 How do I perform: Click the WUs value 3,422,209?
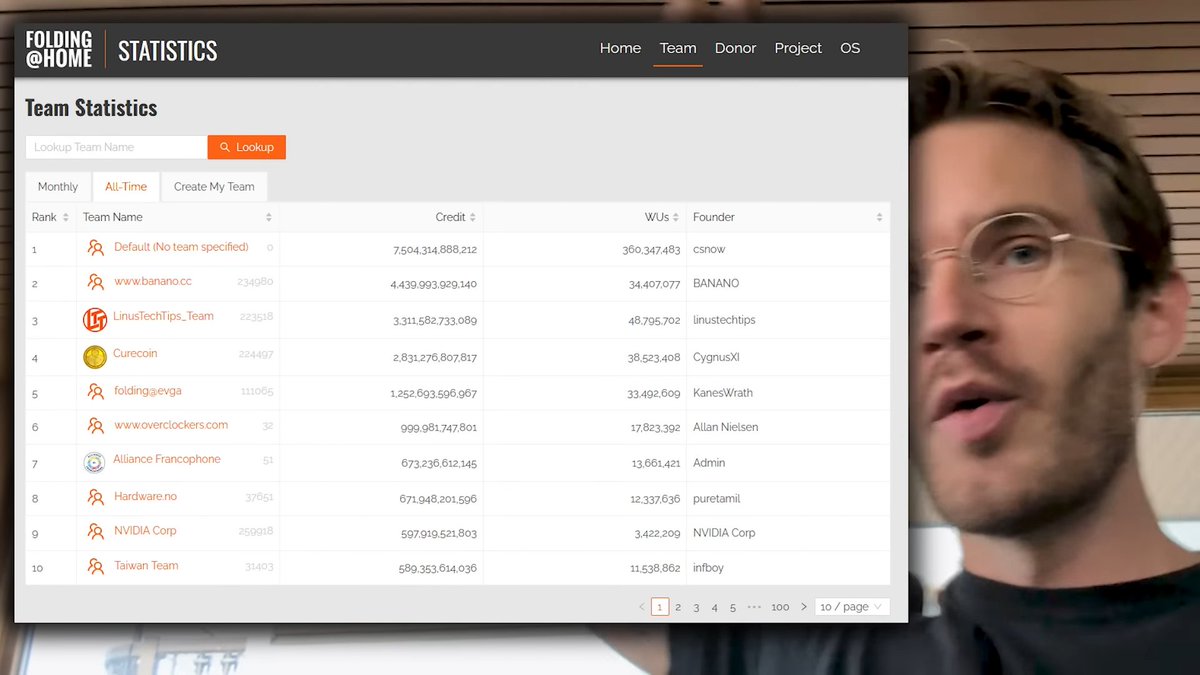tap(656, 533)
